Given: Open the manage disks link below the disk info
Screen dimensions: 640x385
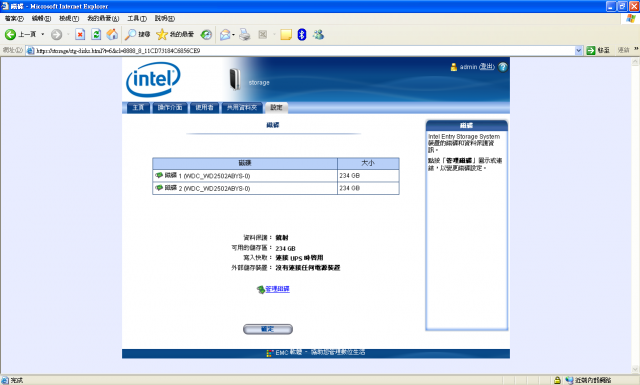Looking at the screenshot, I should (x=278, y=289).
